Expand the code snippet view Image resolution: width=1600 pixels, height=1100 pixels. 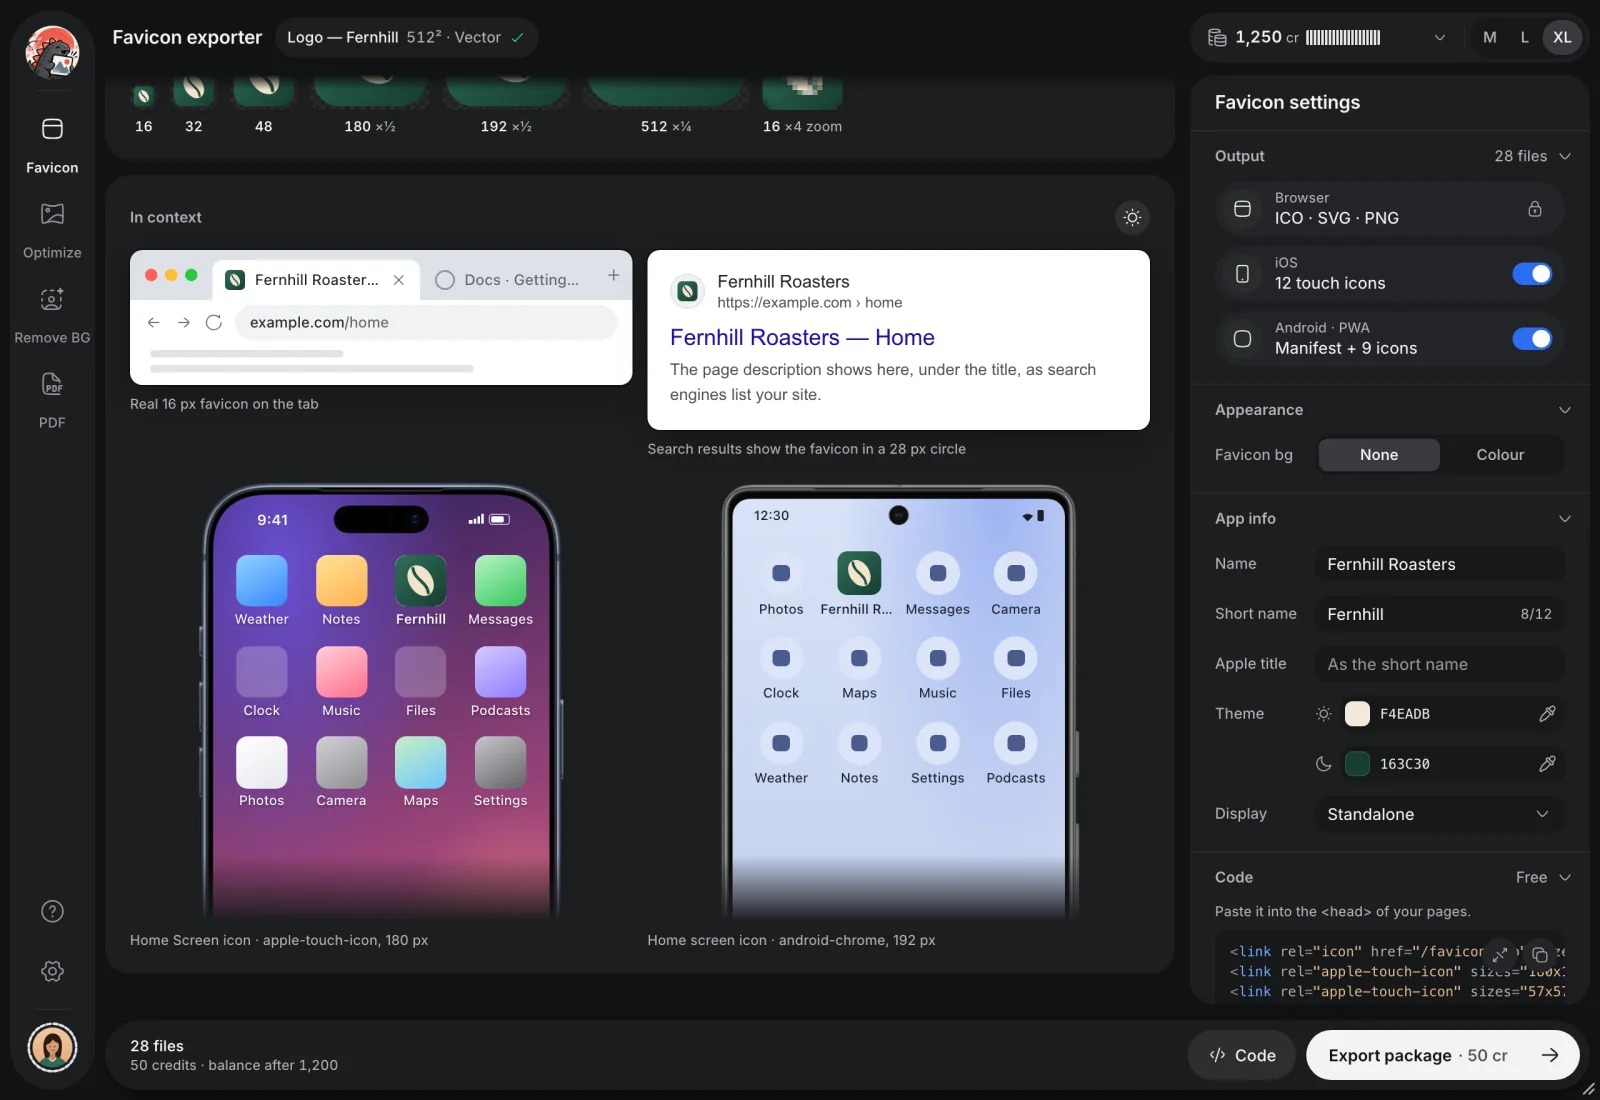click(x=1499, y=953)
